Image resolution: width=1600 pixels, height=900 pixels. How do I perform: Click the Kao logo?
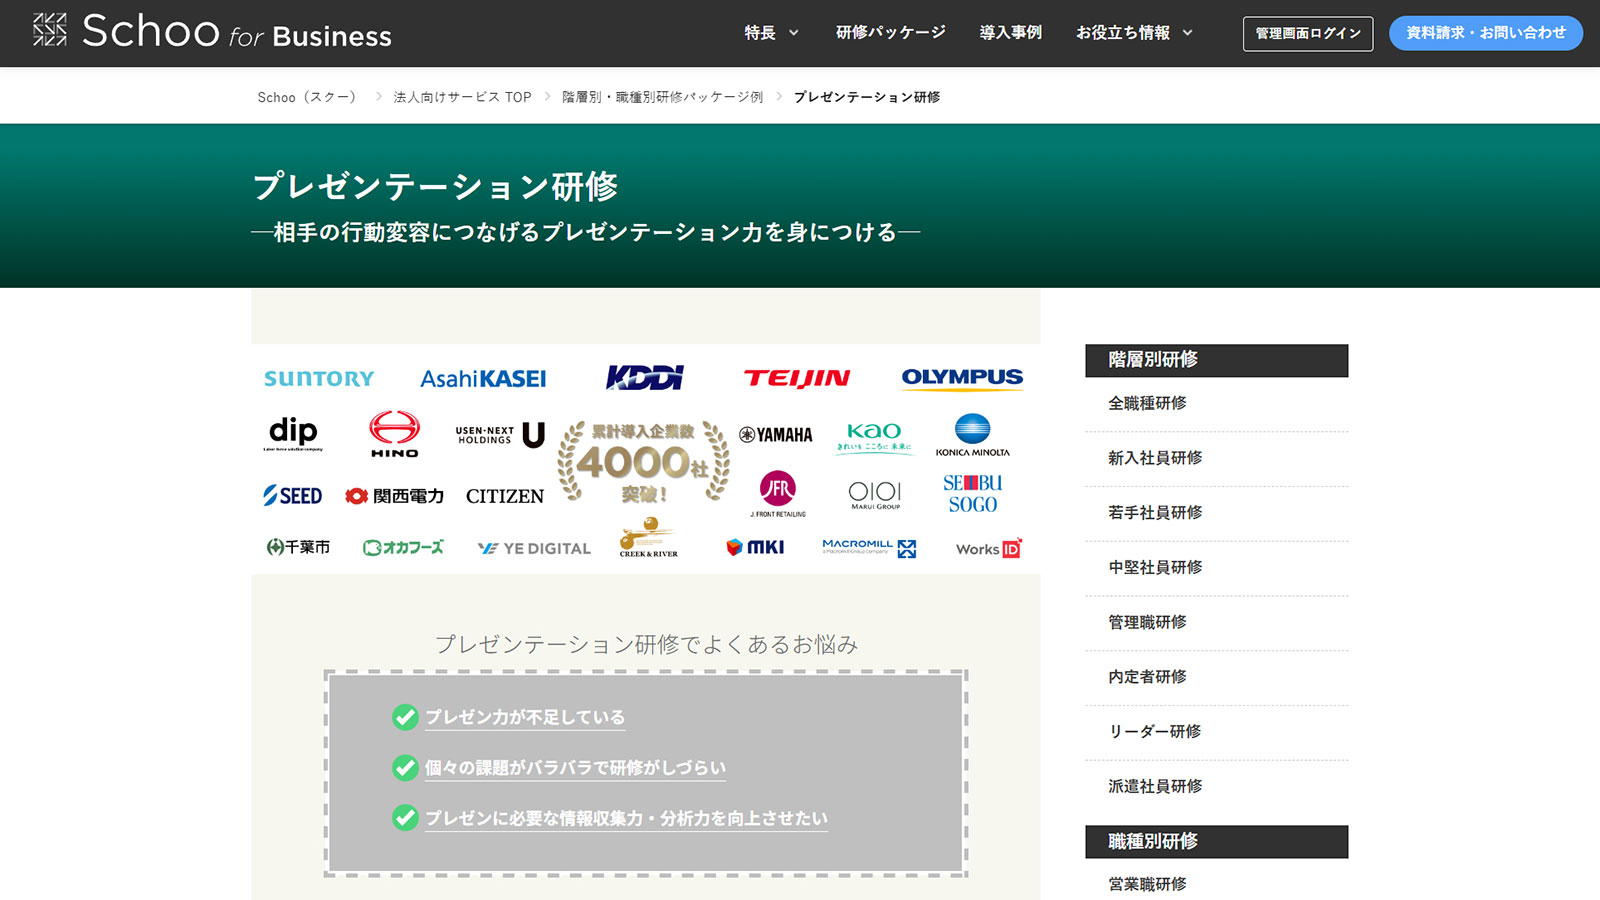tap(874, 437)
